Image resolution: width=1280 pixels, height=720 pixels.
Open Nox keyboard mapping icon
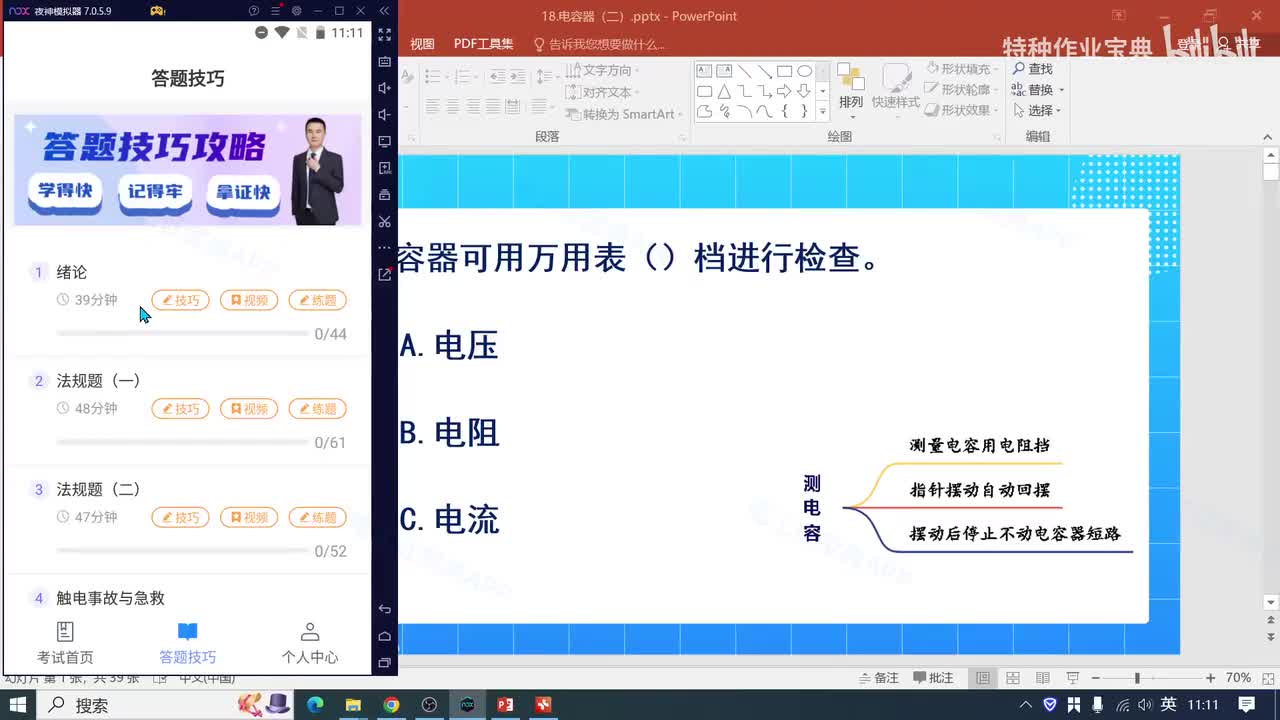pos(385,61)
